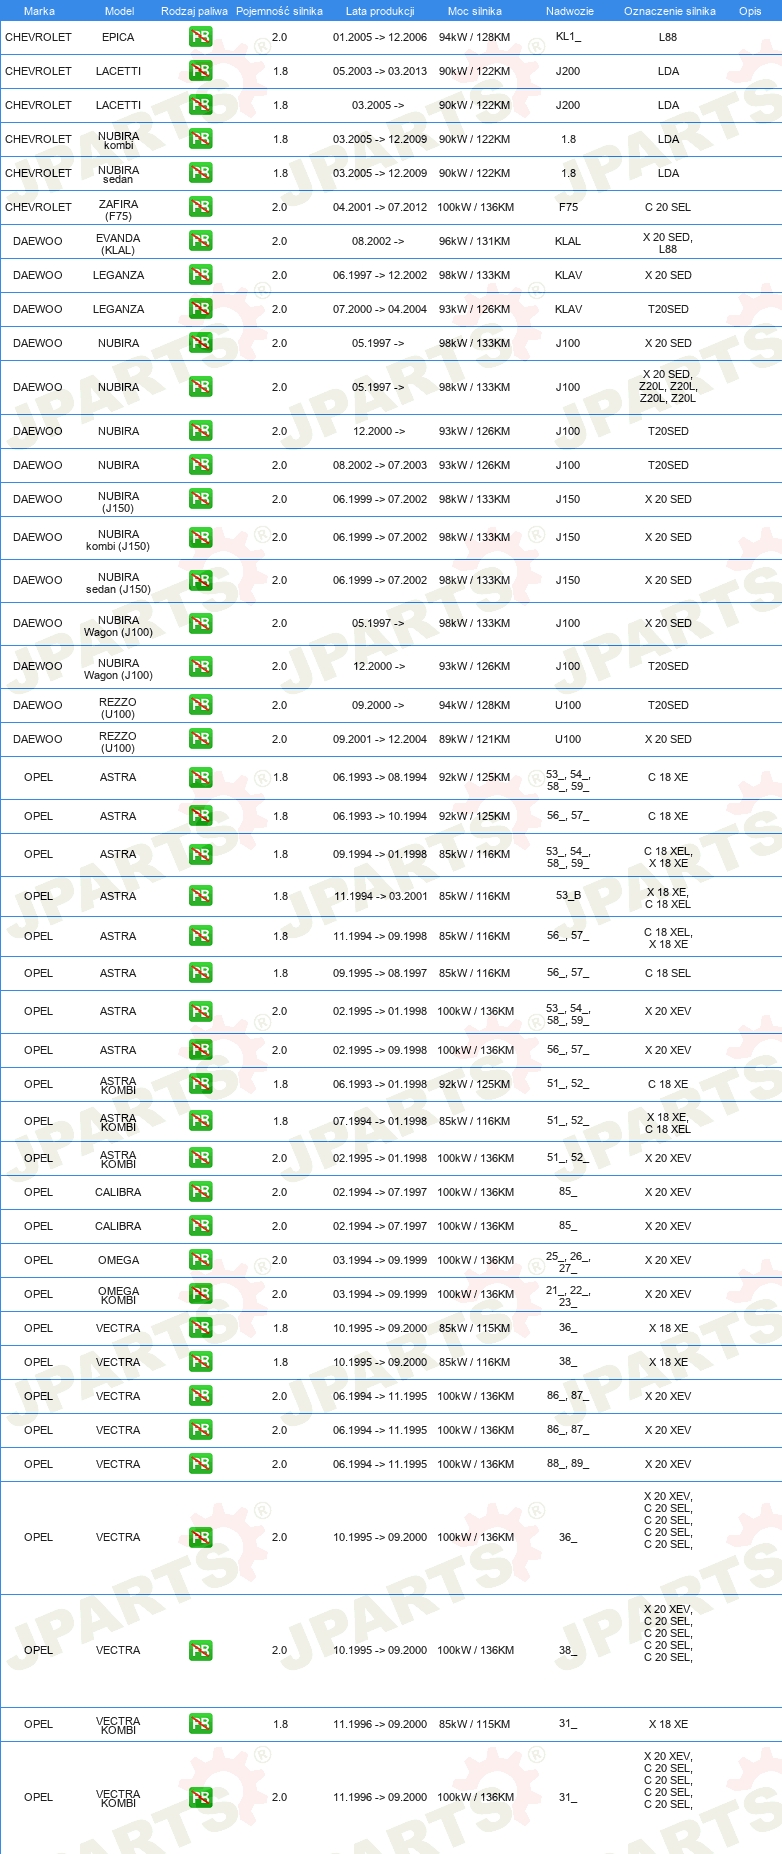This screenshot has height=1854, width=782.
Task: Select the 96kW / 131KM power cell
Action: click(474, 241)
